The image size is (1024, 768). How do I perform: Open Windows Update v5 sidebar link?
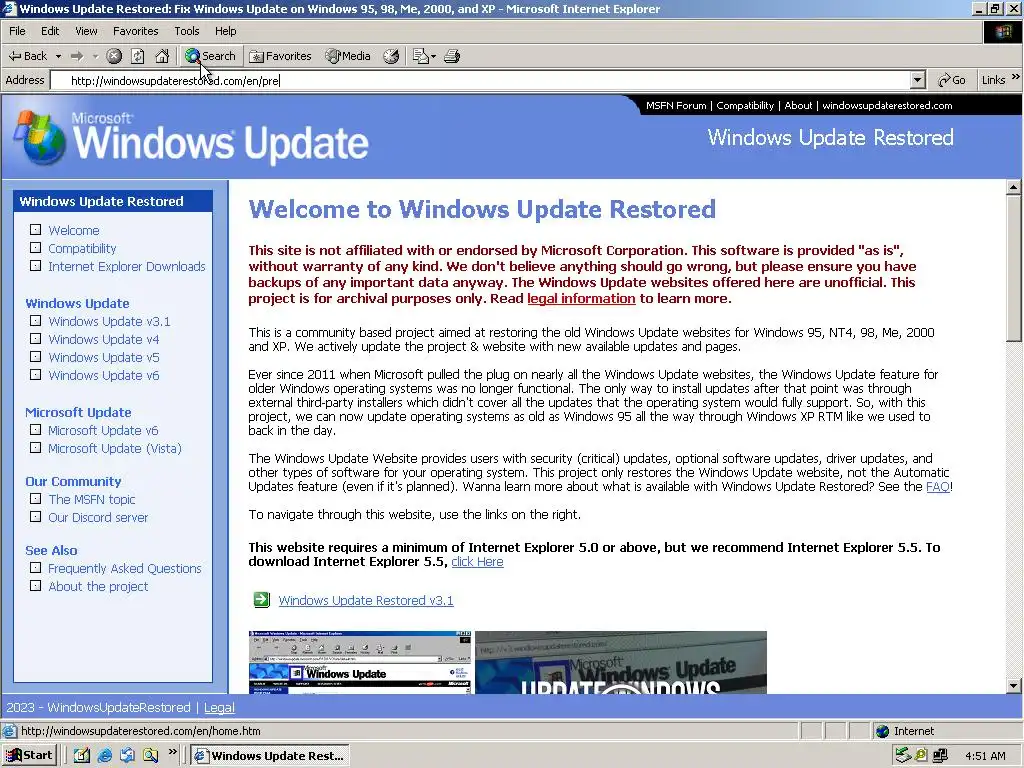[x=104, y=357]
